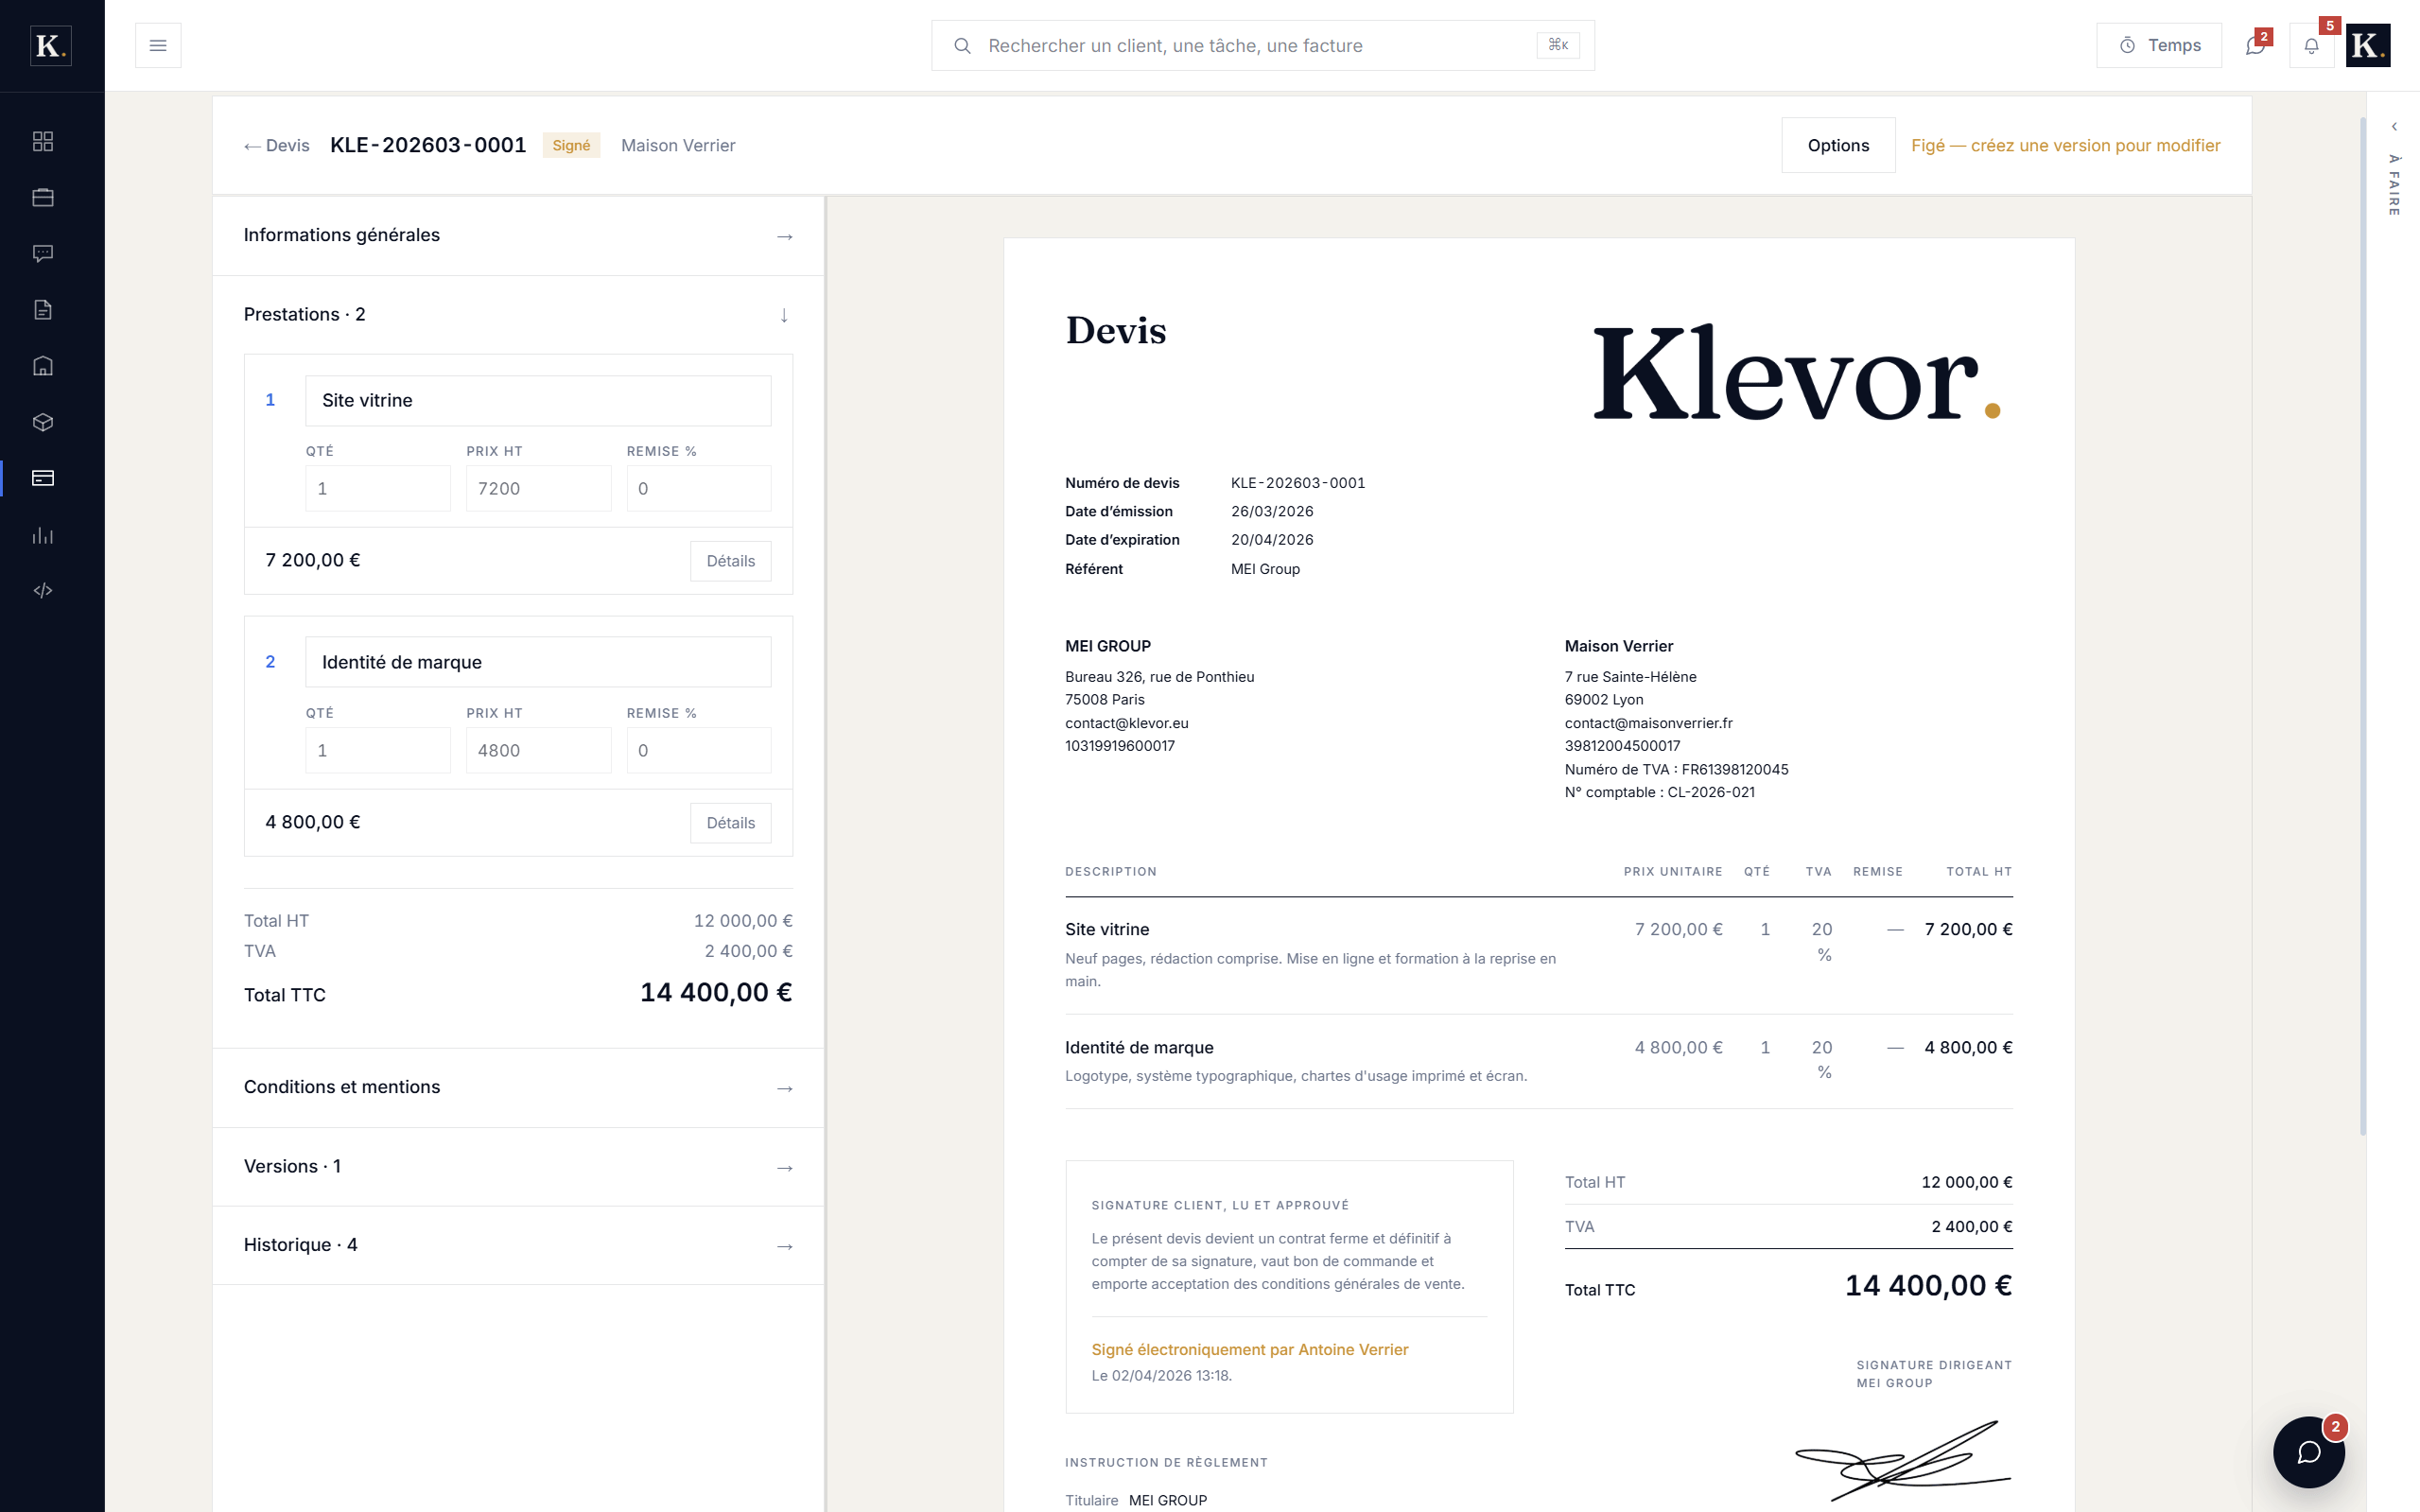Click the page vertical scrollbar
The height and width of the screenshot is (1512, 2420).
2363,625
